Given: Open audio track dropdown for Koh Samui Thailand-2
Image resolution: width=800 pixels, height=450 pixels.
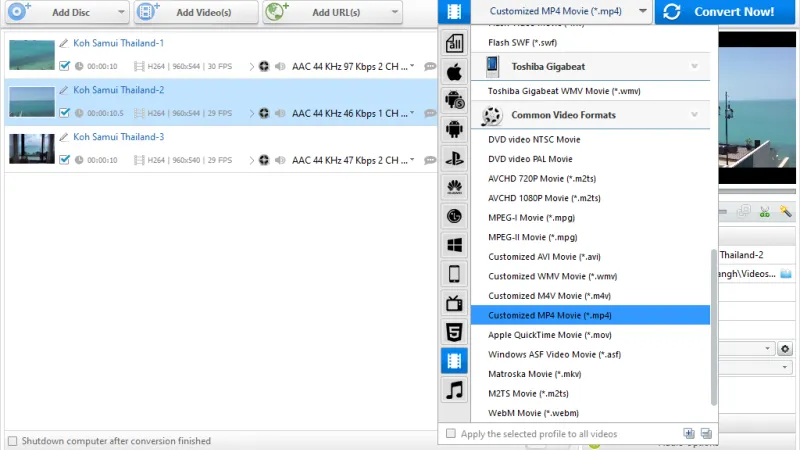Looking at the screenshot, I should pyautogui.click(x=412, y=113).
